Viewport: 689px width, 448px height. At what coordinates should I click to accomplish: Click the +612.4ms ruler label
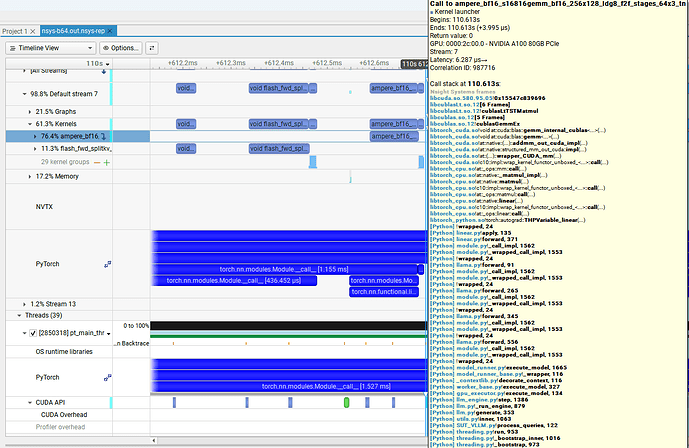(279, 63)
